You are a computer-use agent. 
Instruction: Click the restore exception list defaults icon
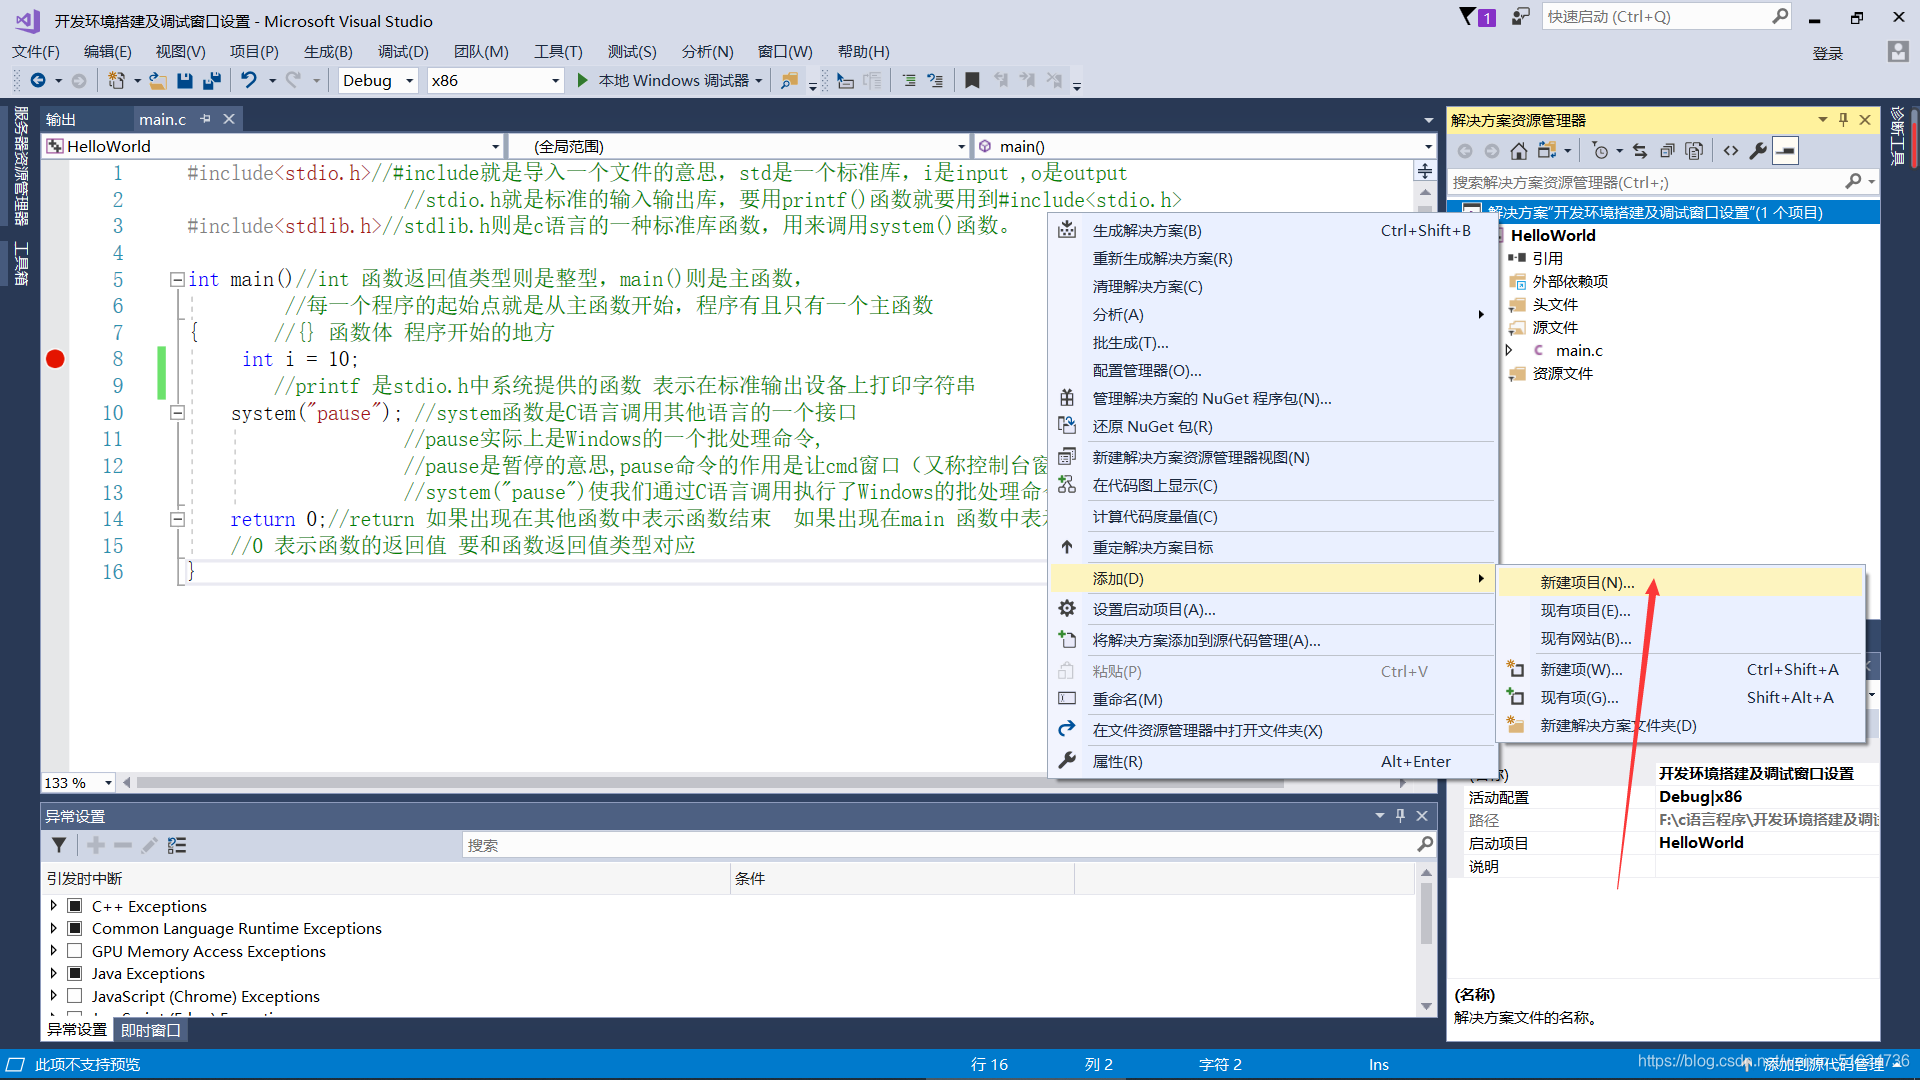tap(177, 846)
